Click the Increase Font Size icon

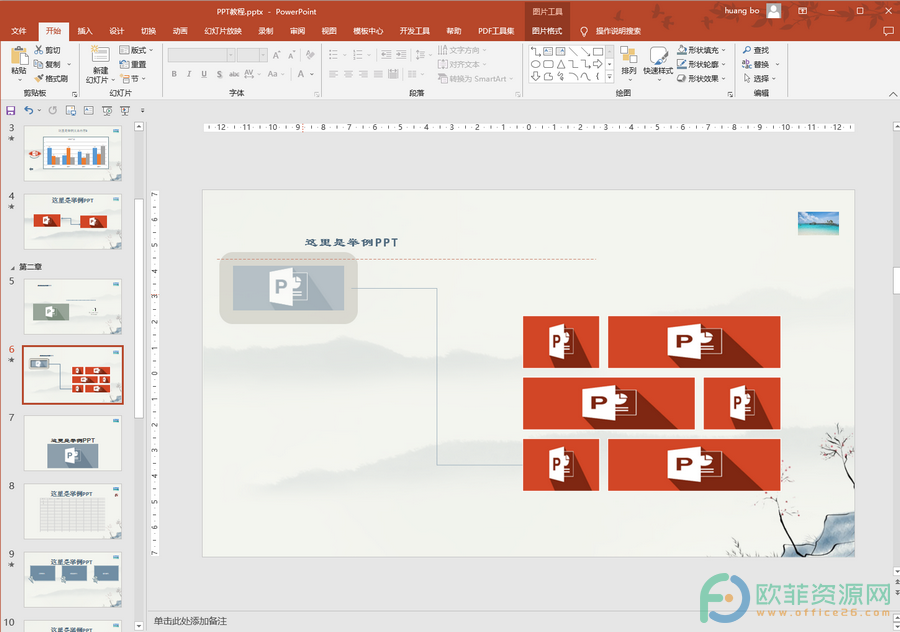click(x=277, y=55)
